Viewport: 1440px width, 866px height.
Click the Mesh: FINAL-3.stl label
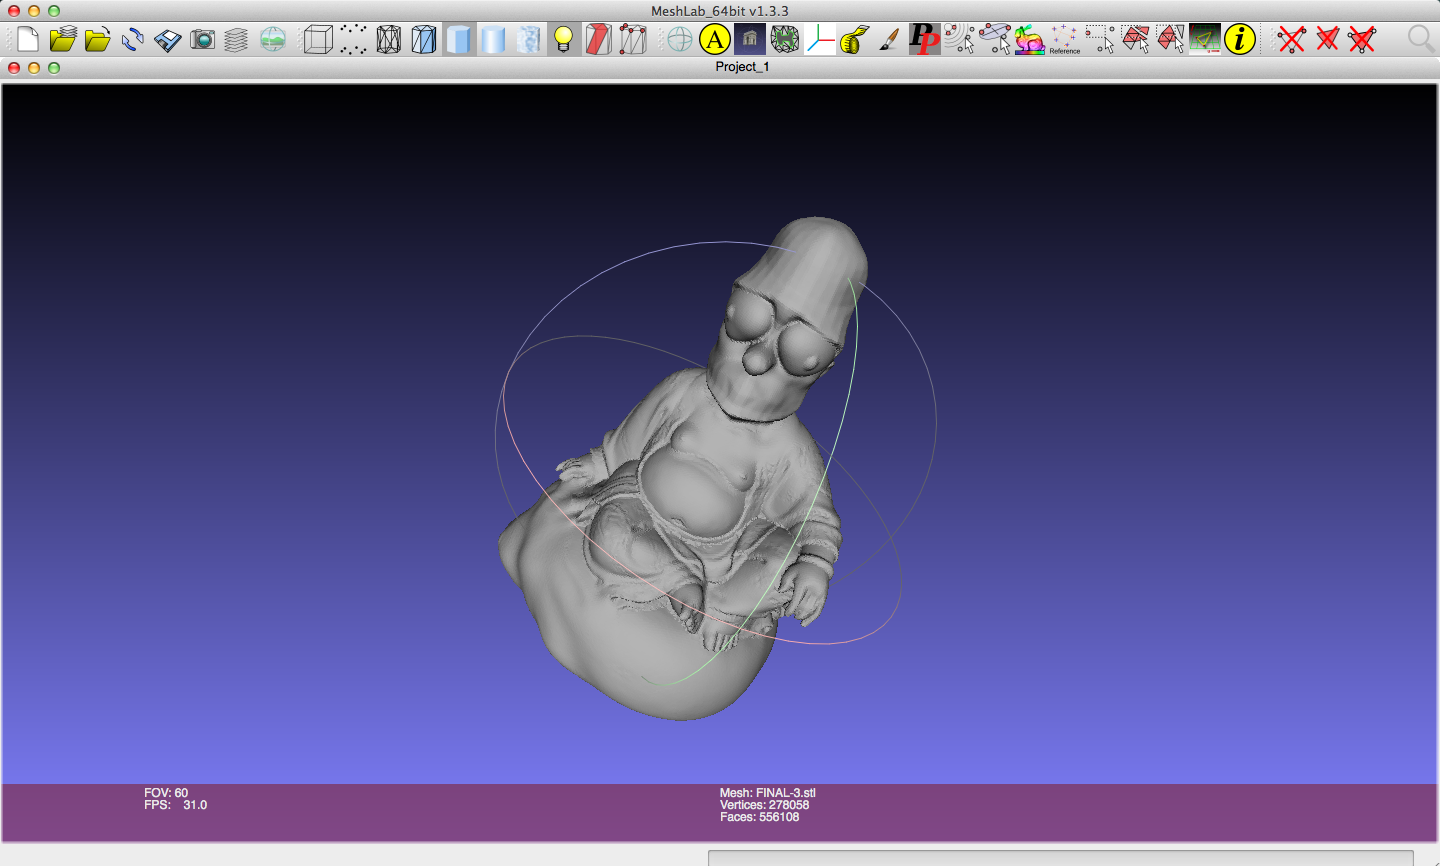768,793
